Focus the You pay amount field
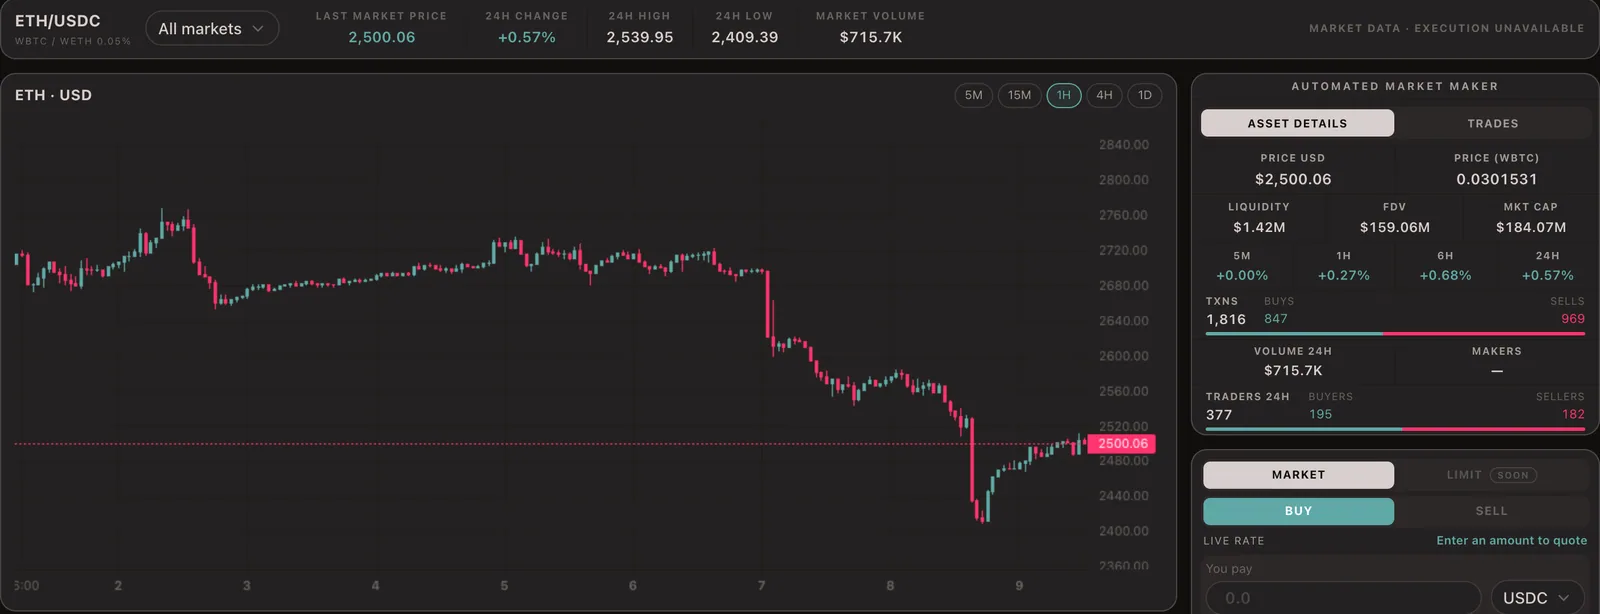1600x614 pixels. coord(1342,598)
